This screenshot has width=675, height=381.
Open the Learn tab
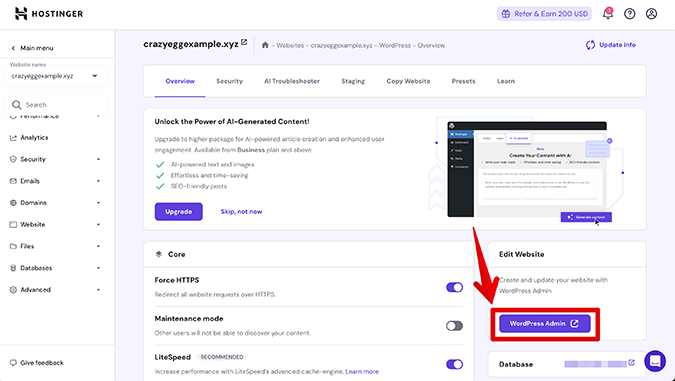[x=506, y=81]
